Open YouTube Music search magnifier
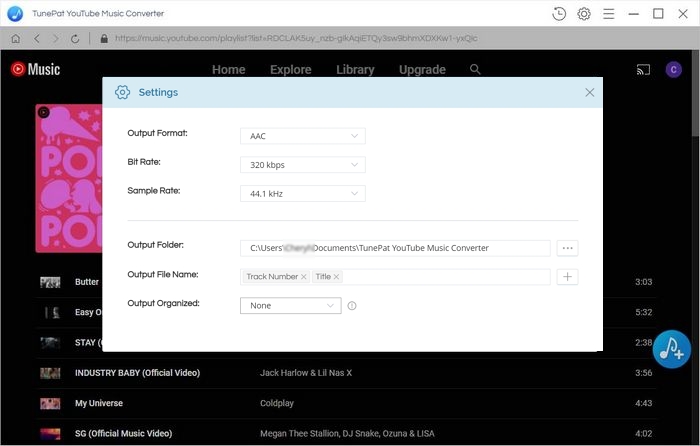Screen dimensions: 700x446 [475, 69]
